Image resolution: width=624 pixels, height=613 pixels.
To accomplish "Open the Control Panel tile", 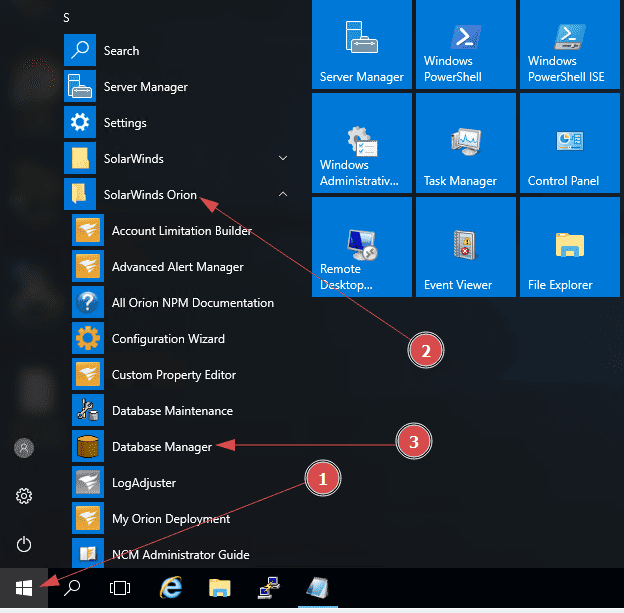I will coord(569,143).
